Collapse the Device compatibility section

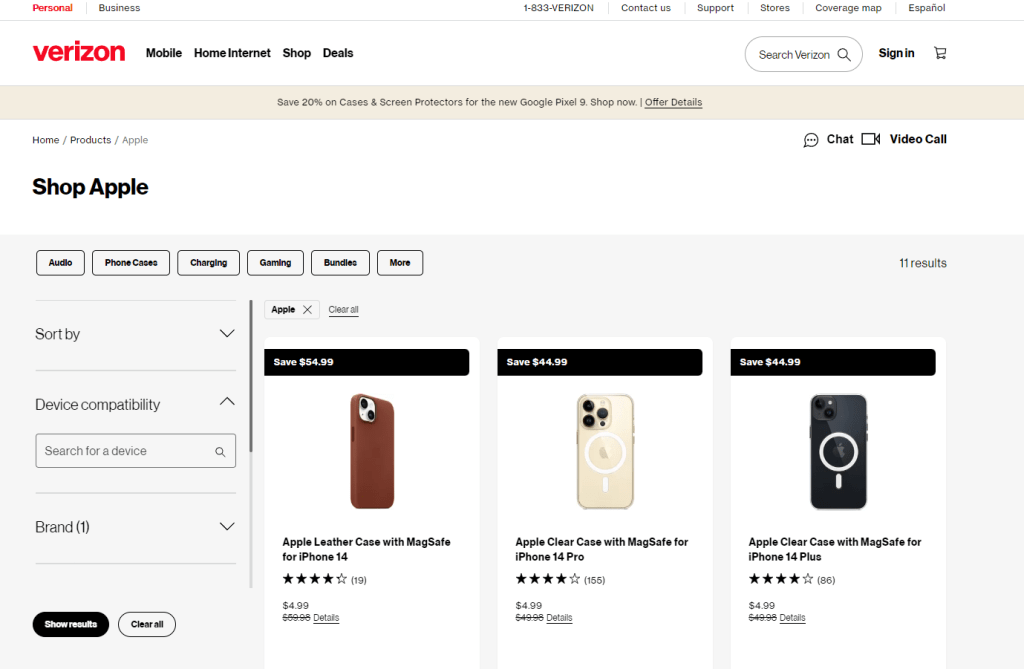pyautogui.click(x=227, y=402)
